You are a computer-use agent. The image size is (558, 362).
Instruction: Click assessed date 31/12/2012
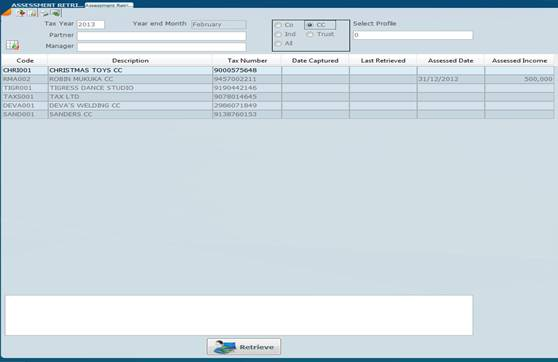click(x=451, y=79)
